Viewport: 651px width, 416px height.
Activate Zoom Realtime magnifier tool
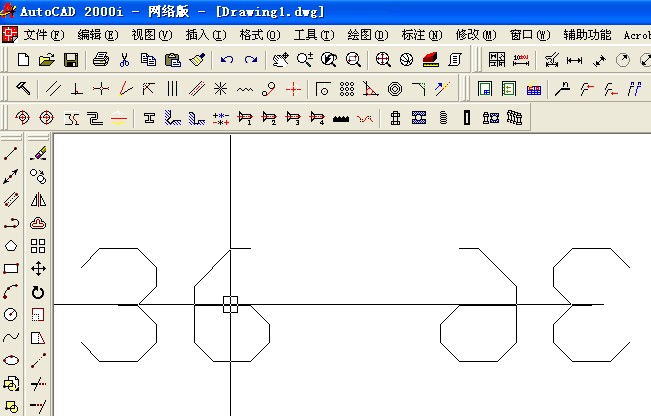point(305,60)
